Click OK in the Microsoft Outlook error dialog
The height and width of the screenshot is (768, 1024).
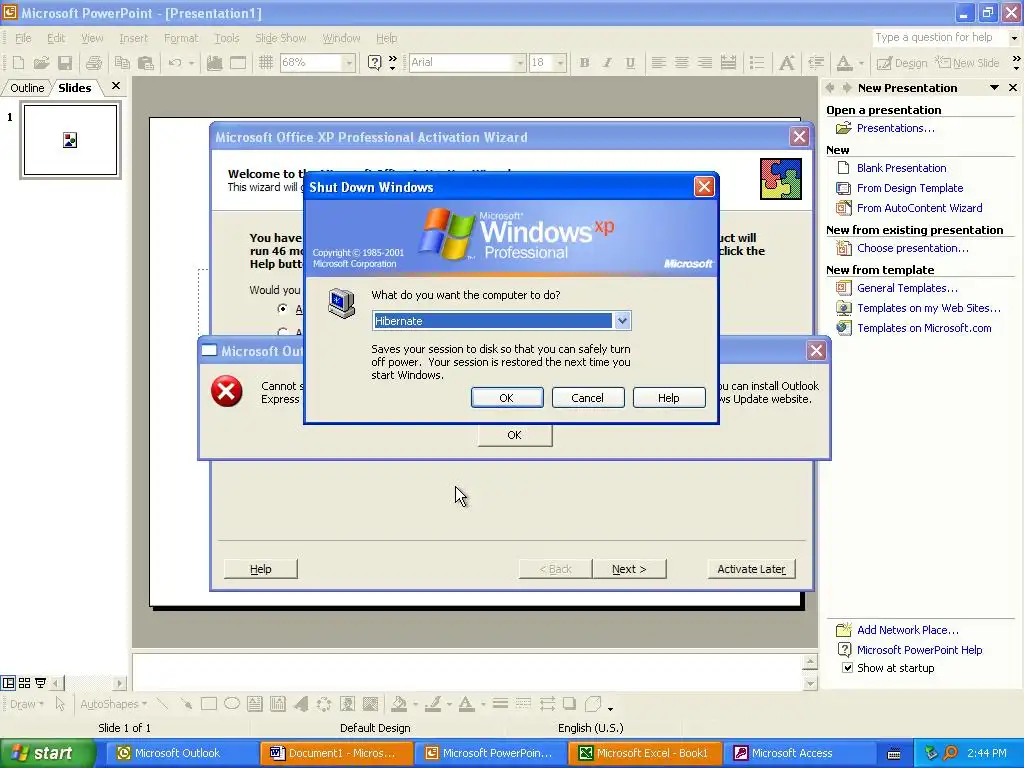coord(515,435)
